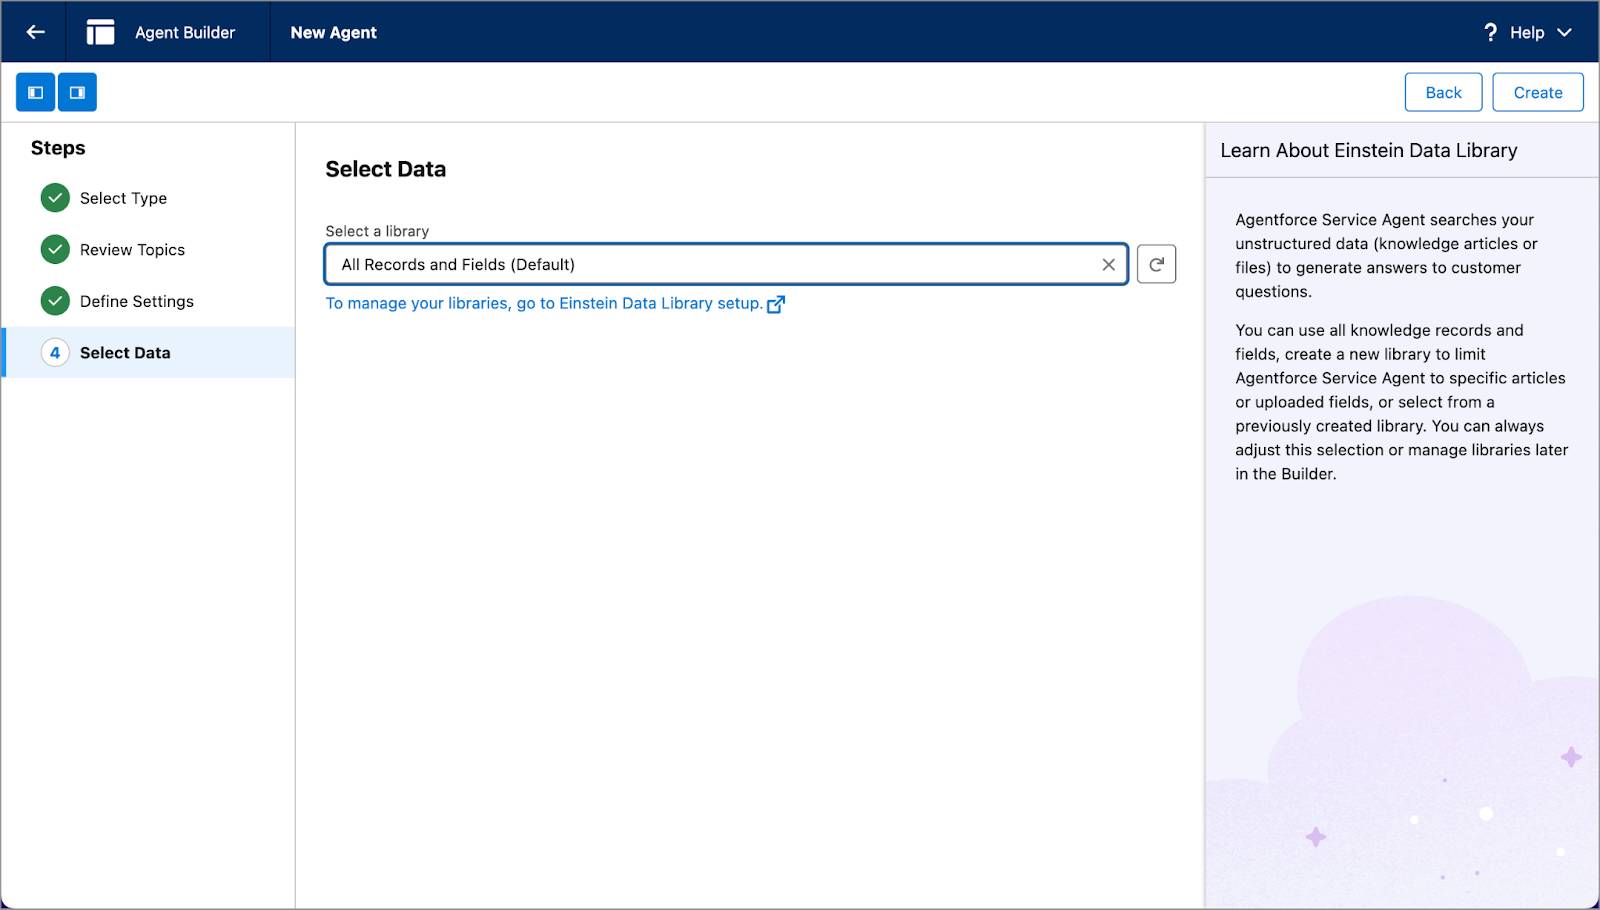Open the Help menu

(x=1526, y=32)
